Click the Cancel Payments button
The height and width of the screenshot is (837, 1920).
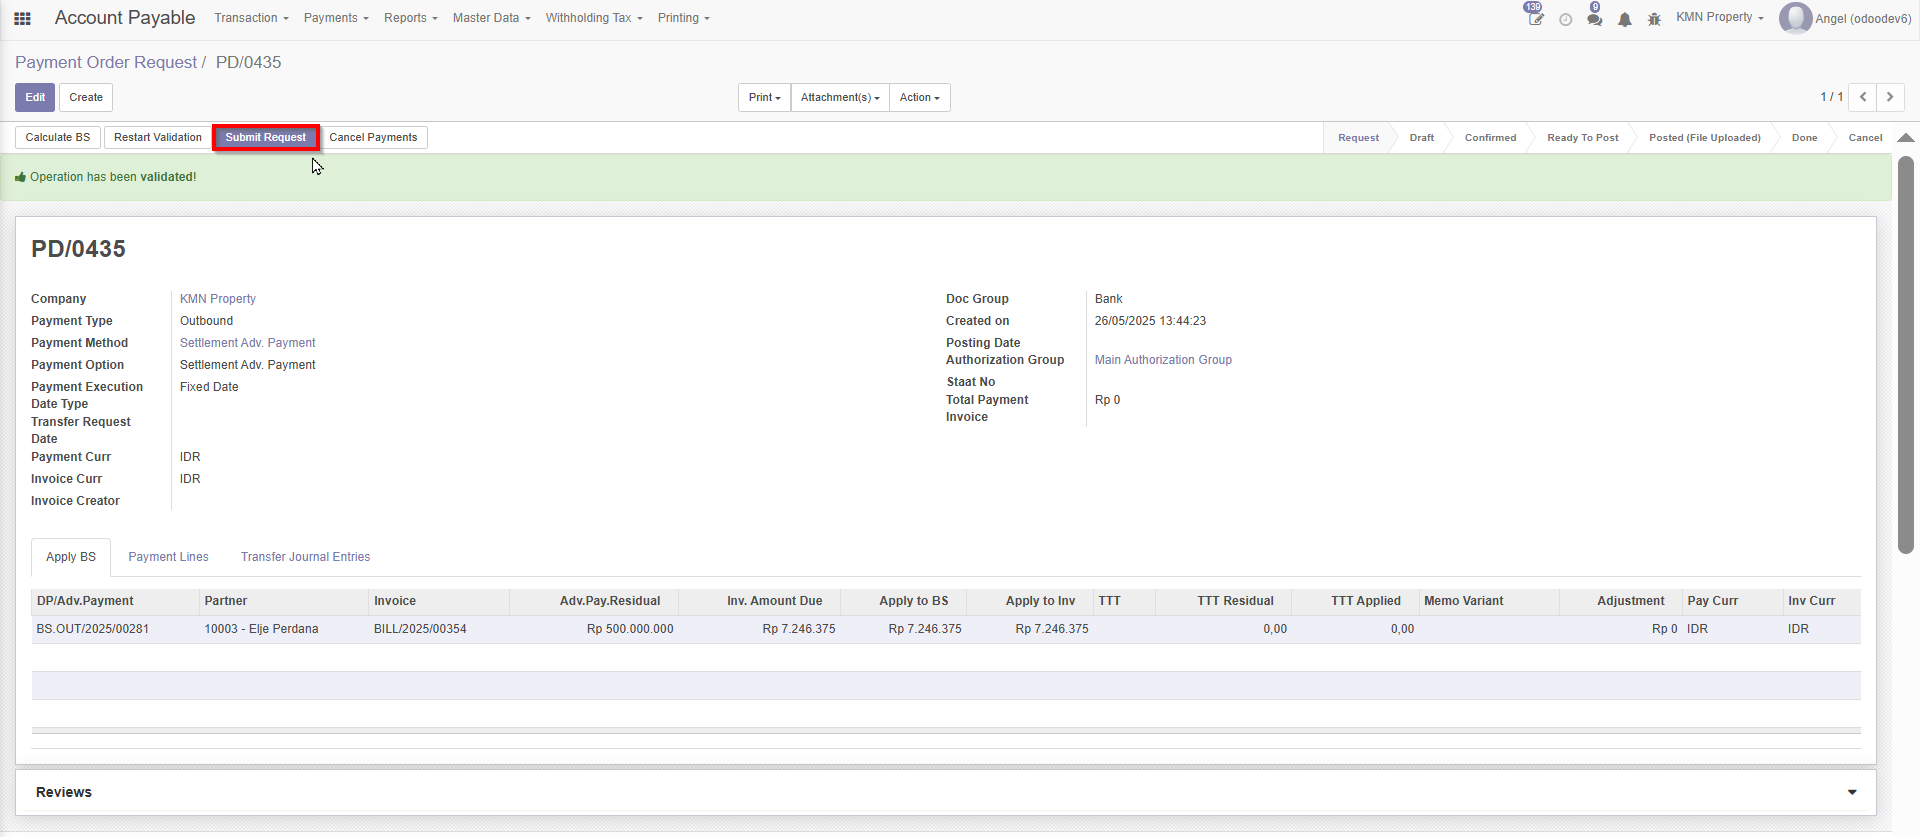tap(373, 137)
